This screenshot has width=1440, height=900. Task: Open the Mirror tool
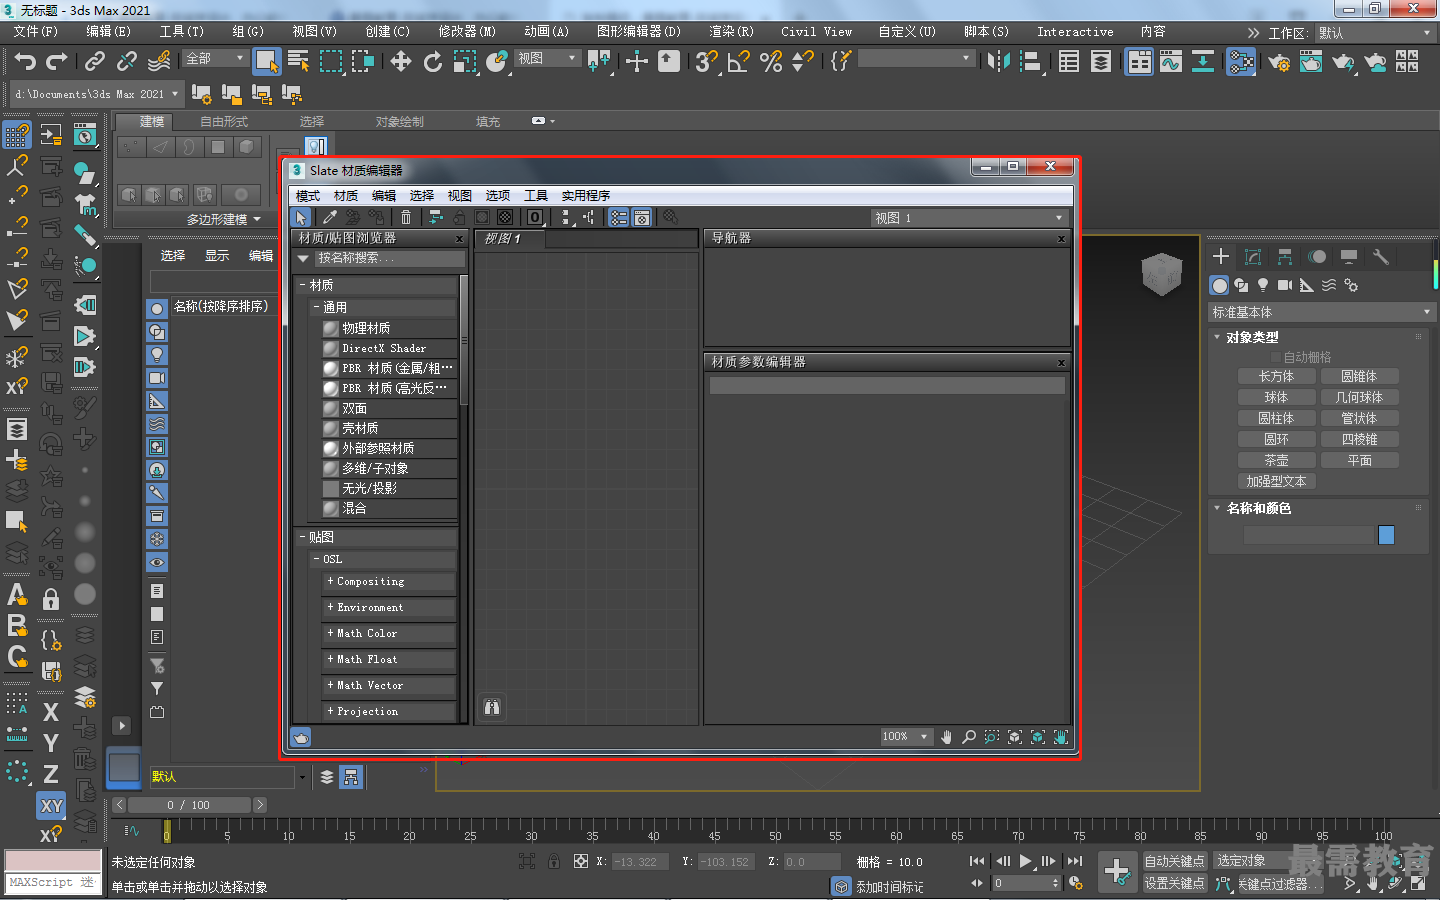click(x=998, y=62)
